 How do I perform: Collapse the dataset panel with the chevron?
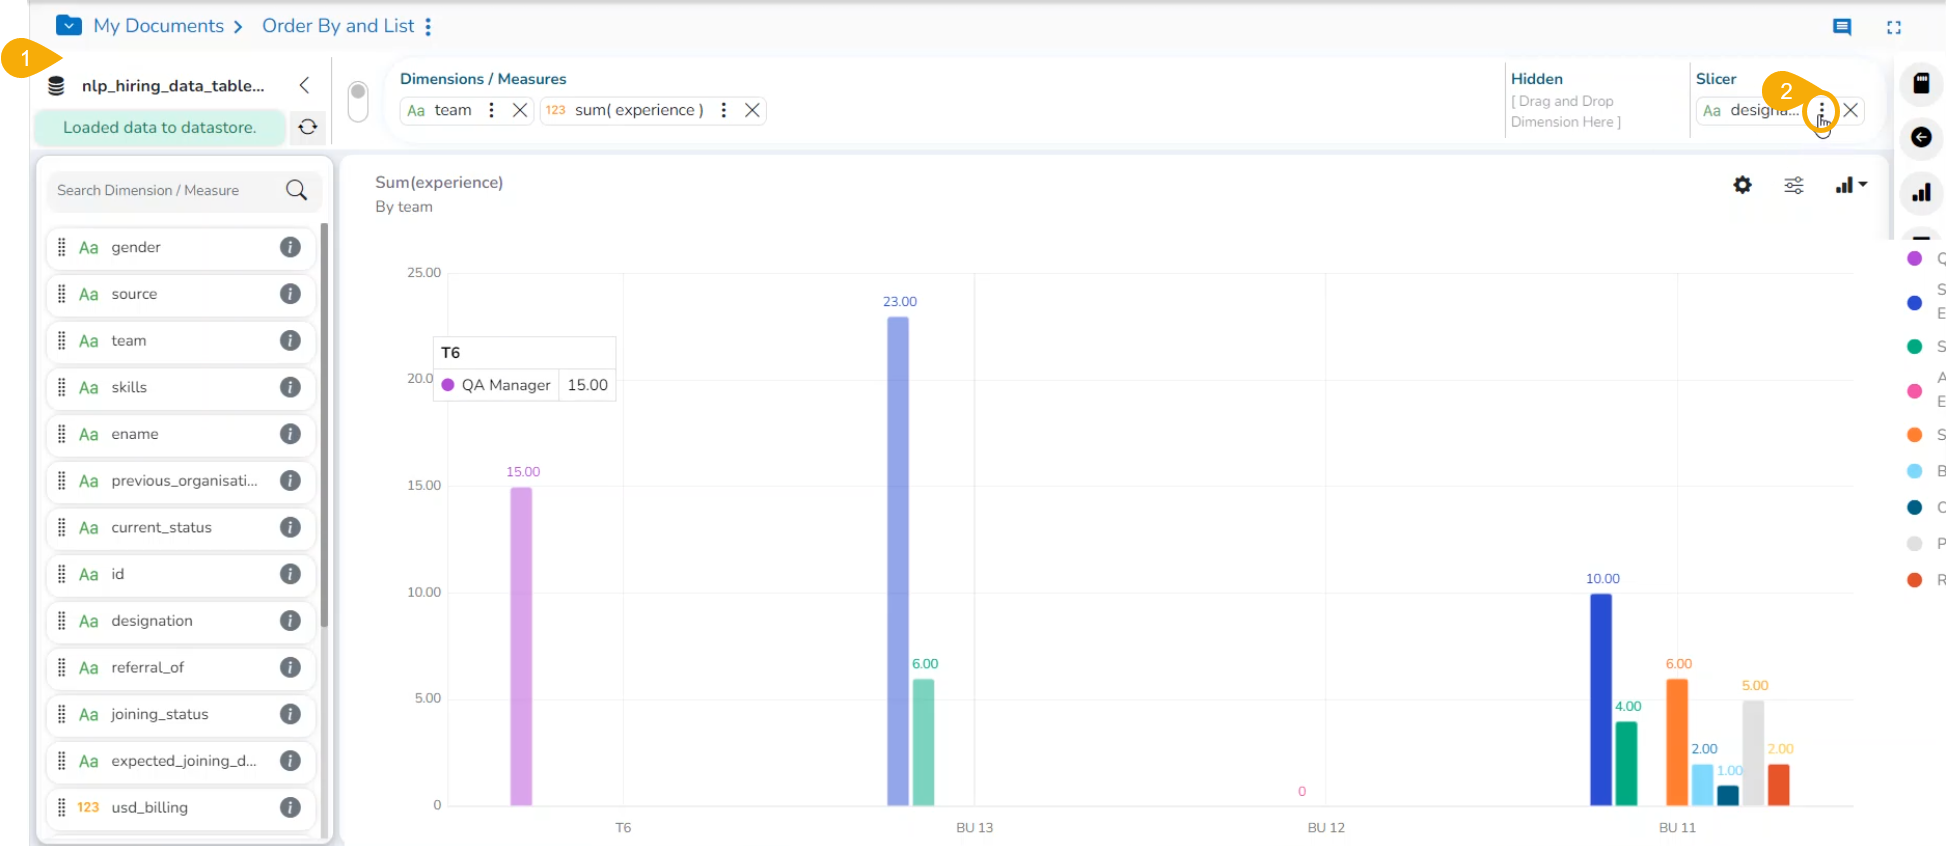tap(304, 86)
